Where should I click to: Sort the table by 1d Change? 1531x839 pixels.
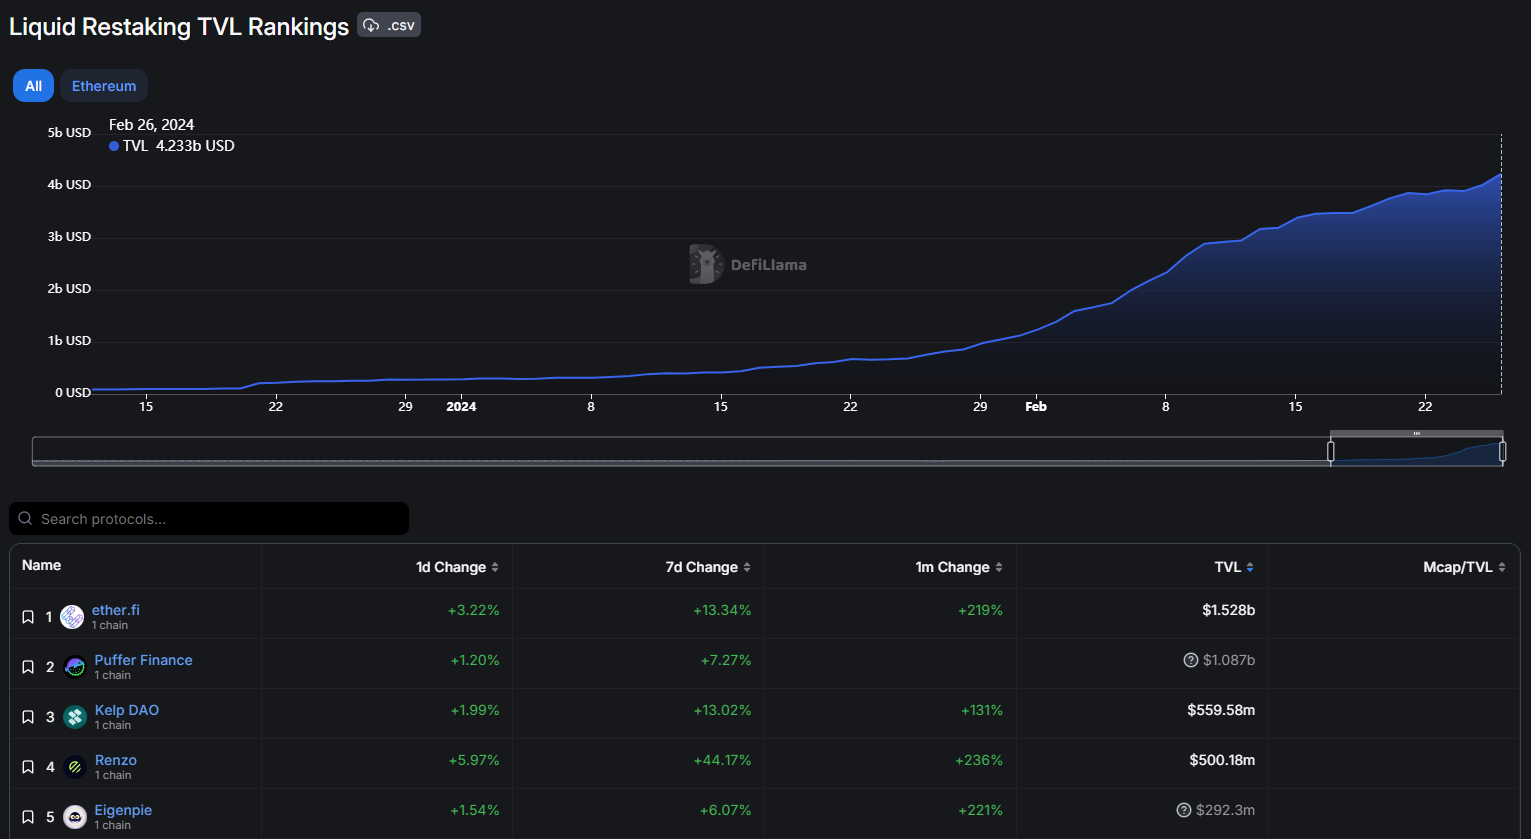pyautogui.click(x=457, y=566)
